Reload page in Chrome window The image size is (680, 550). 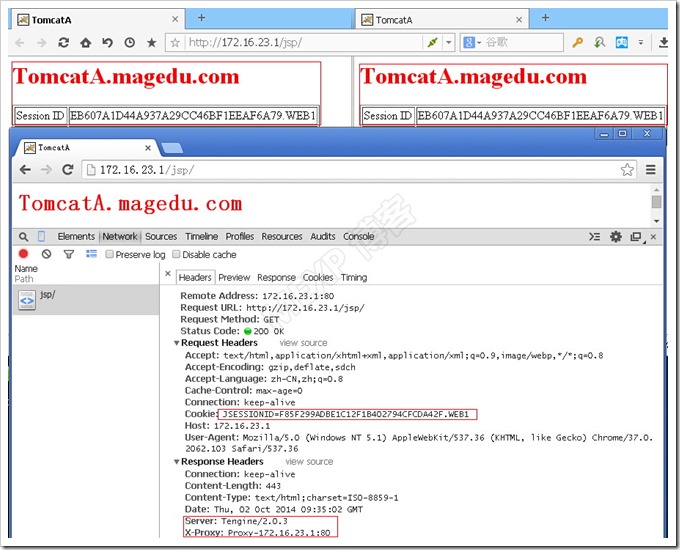(68, 170)
